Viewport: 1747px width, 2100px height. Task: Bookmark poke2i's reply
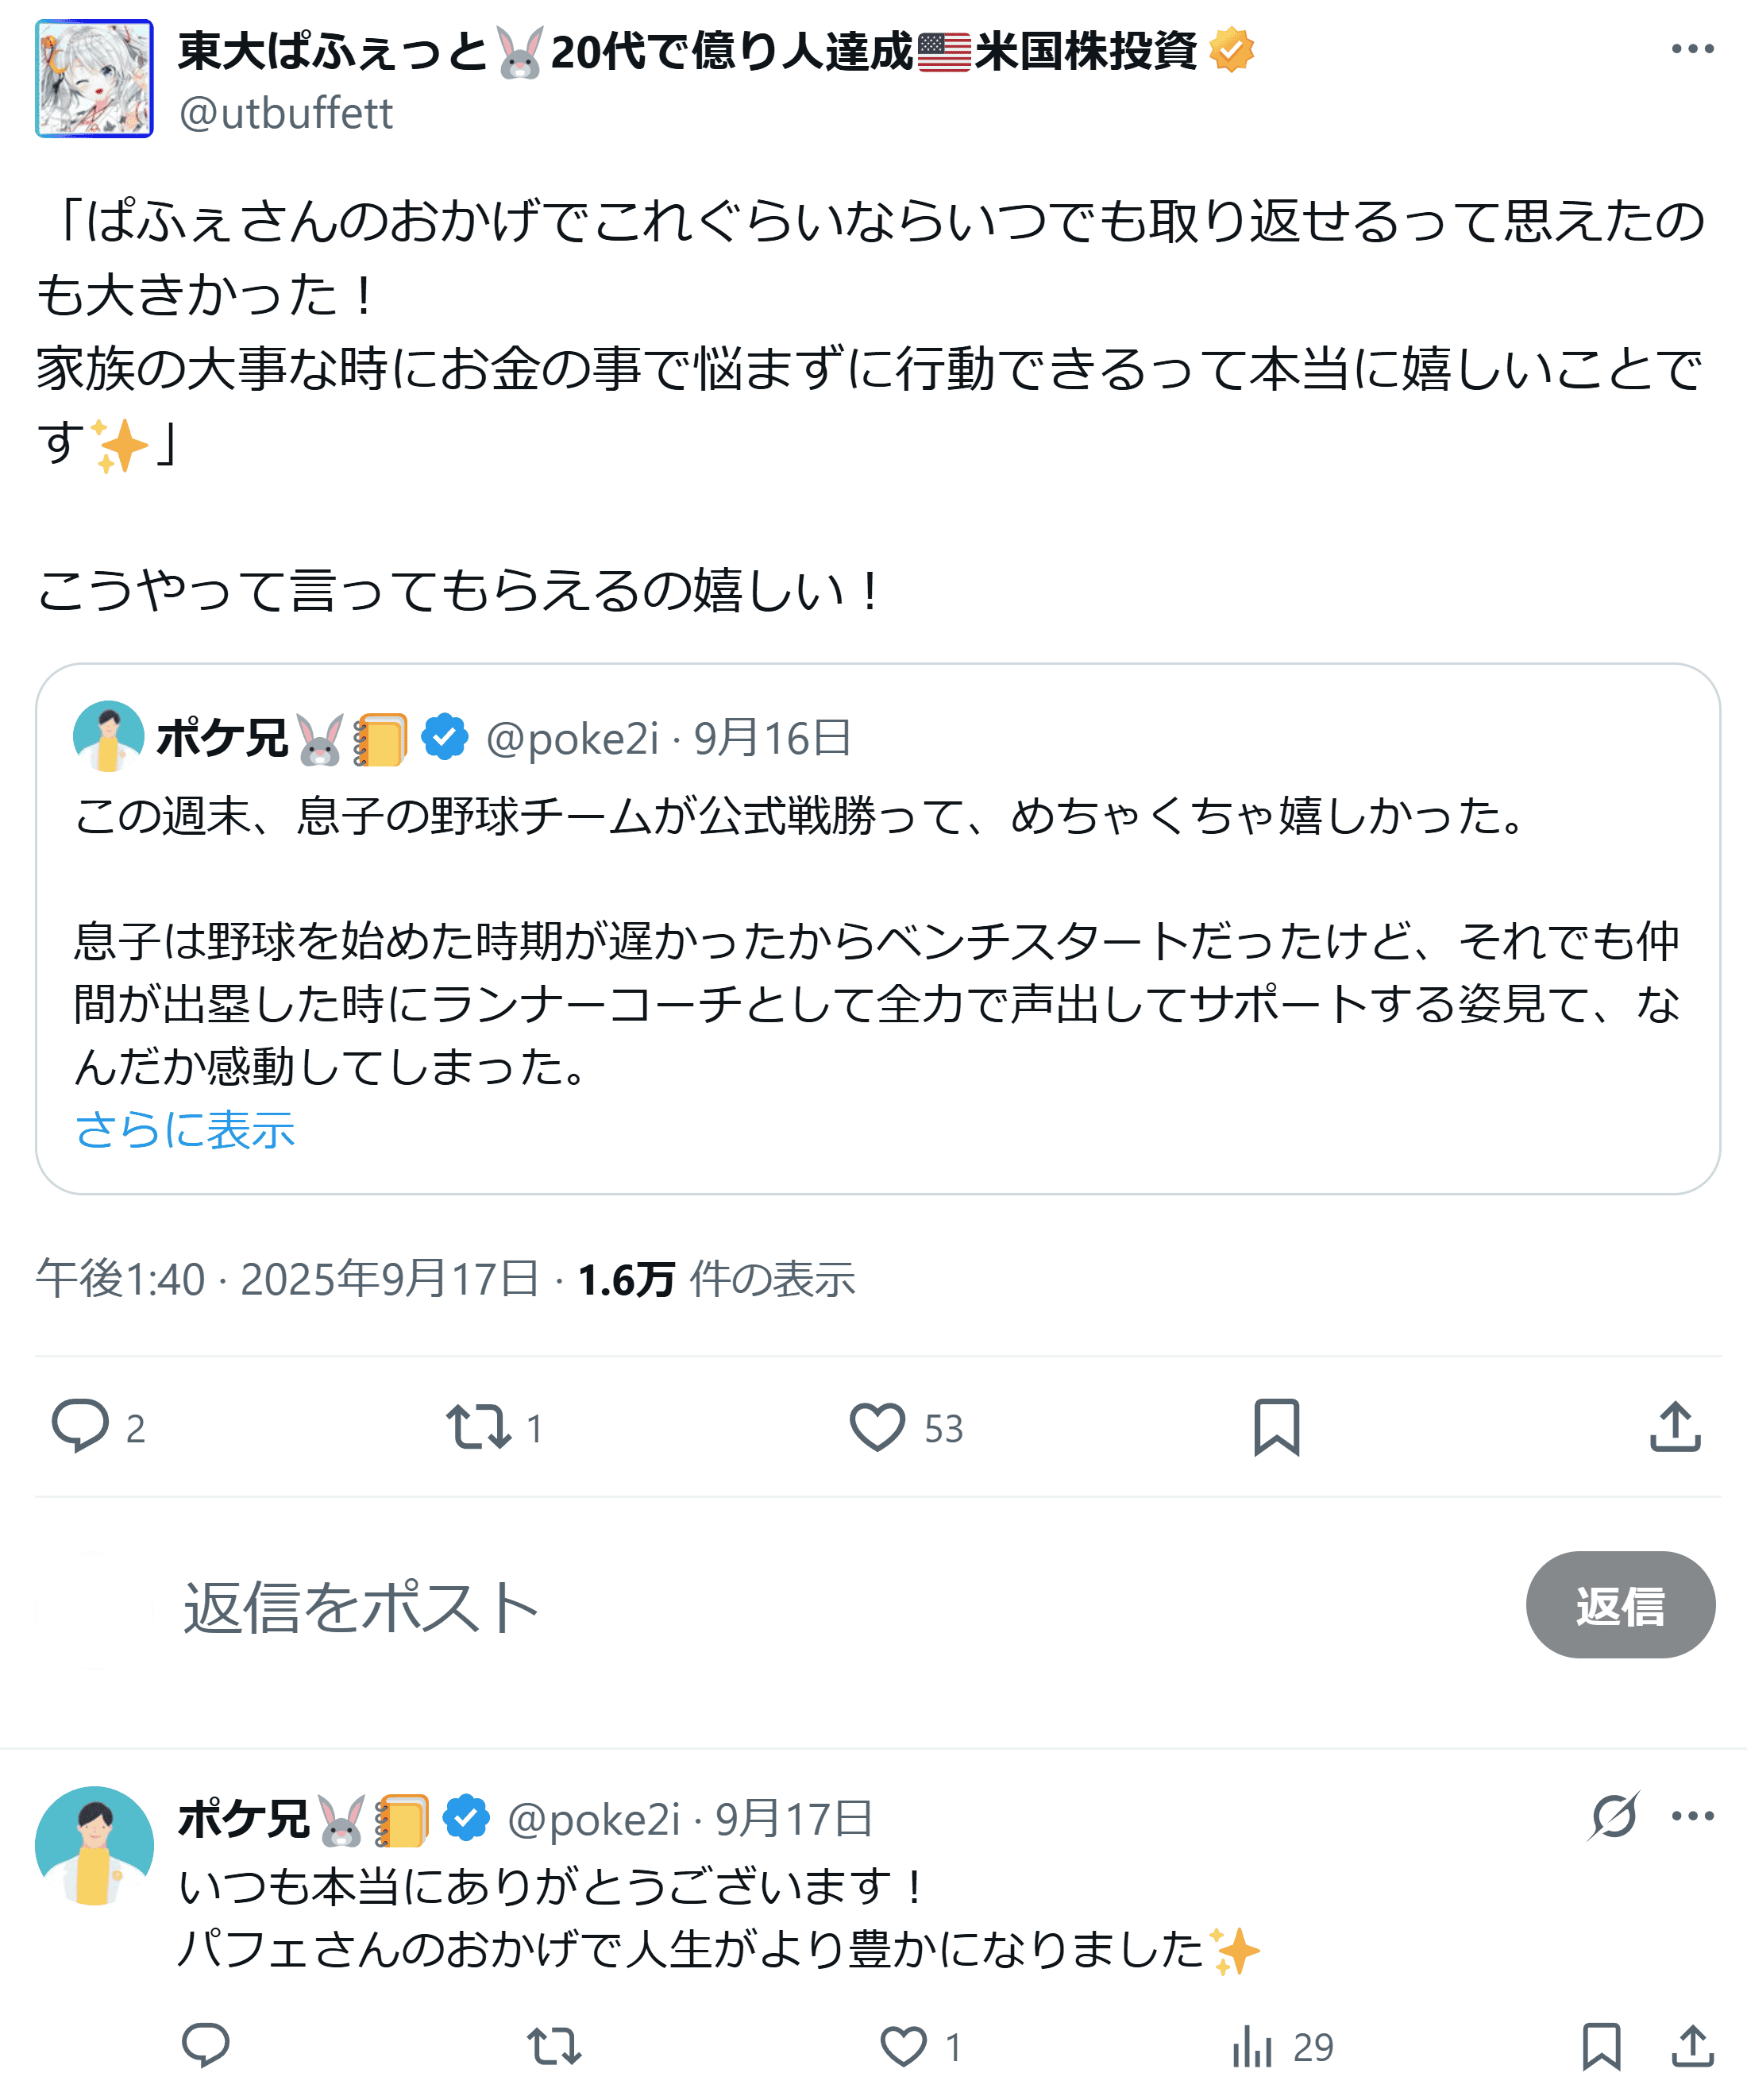coord(1600,2046)
